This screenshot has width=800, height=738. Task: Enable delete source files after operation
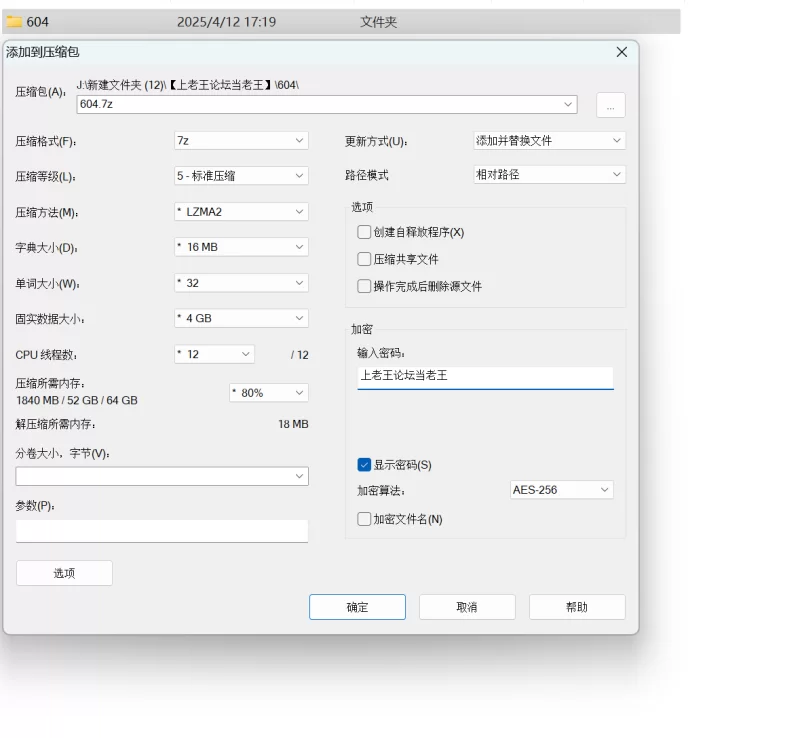[x=364, y=286]
